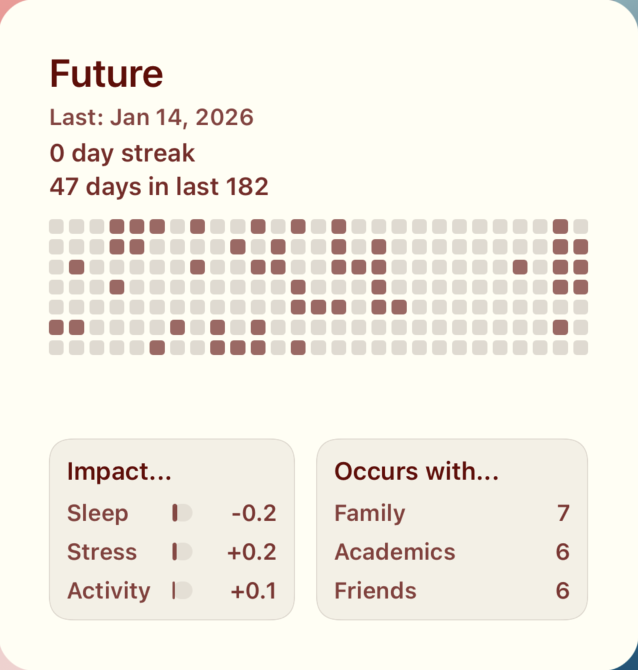This screenshot has height=670, width=638.
Task: Click the Activity impact bar indicator
Action: (x=182, y=591)
